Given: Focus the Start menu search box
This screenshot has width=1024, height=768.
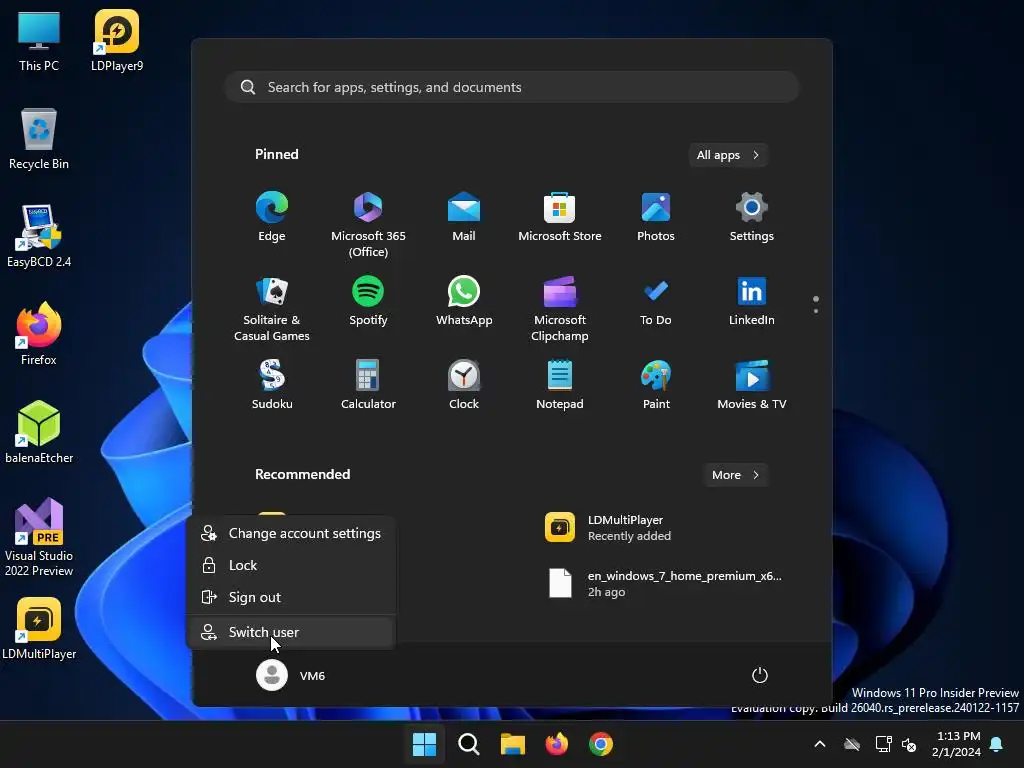Looking at the screenshot, I should point(512,87).
